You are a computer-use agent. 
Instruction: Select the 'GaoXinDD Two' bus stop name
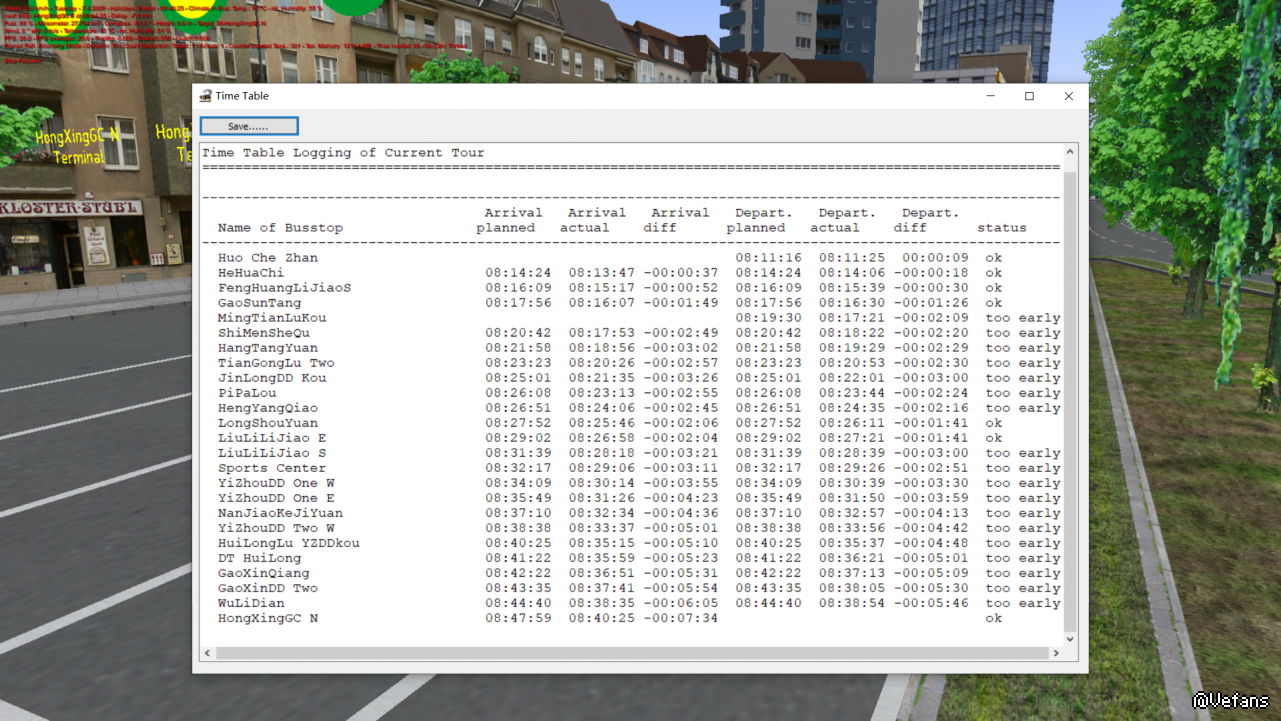pos(268,588)
